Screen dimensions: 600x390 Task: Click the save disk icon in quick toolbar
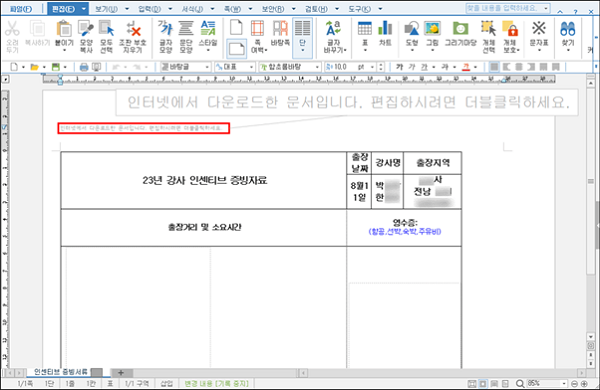55,67
